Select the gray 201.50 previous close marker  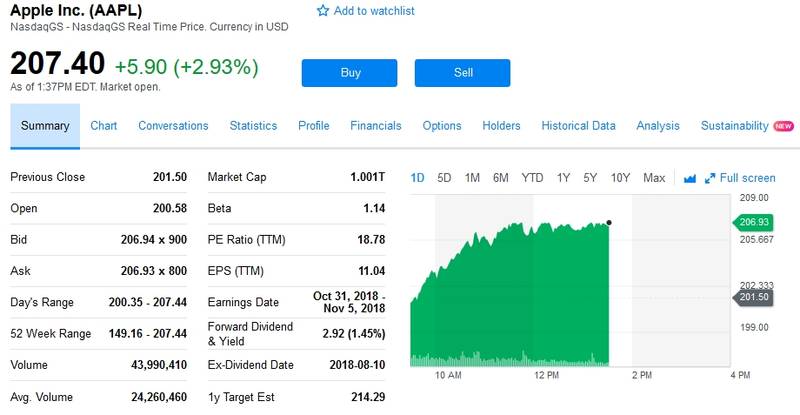click(x=753, y=297)
